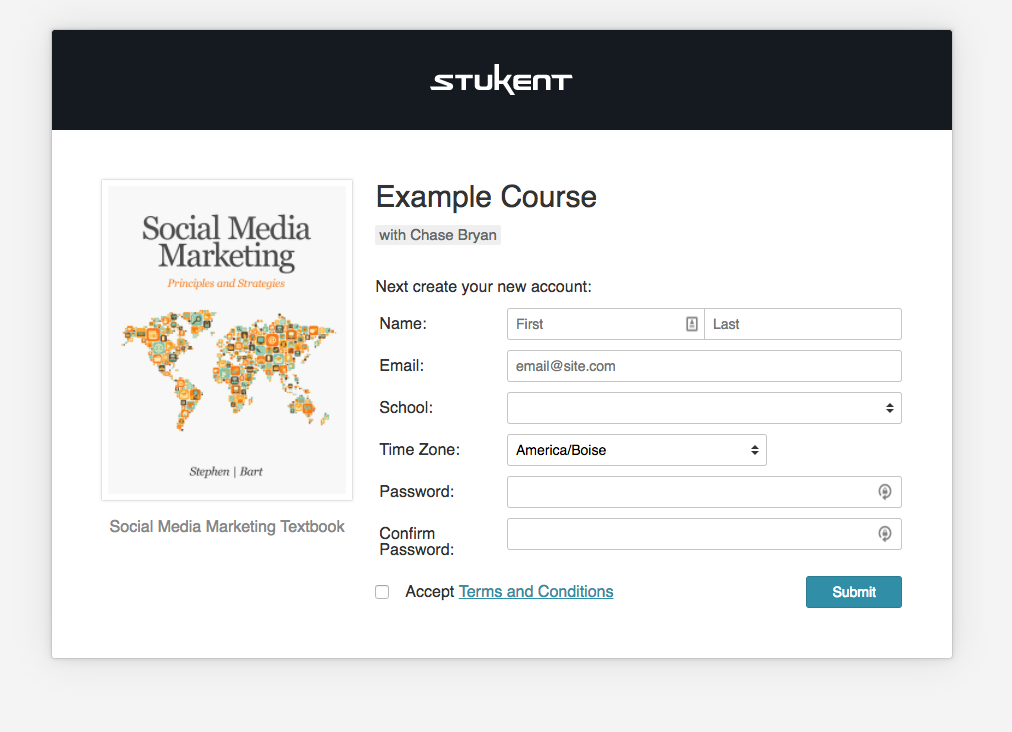
Task: Click the "Email:" field label
Action: 402,366
